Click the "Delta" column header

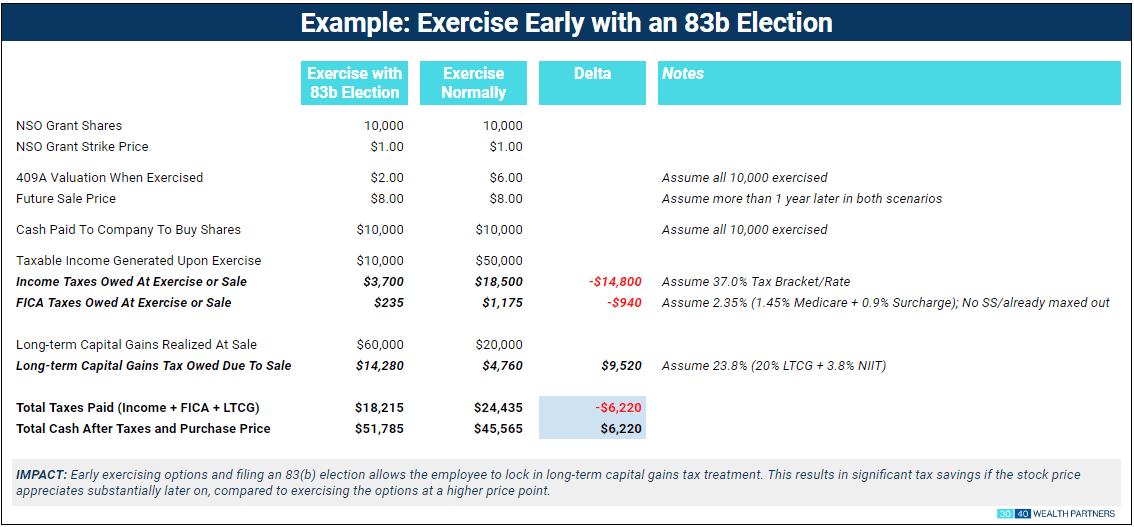592,74
